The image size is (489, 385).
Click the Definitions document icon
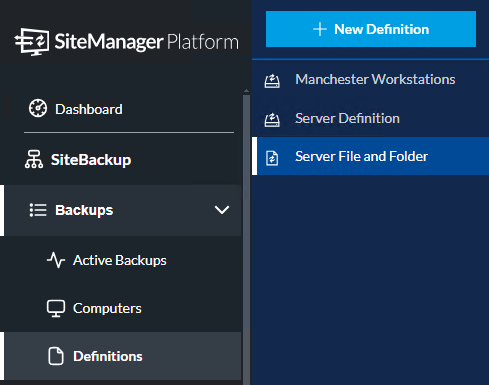(x=56, y=356)
